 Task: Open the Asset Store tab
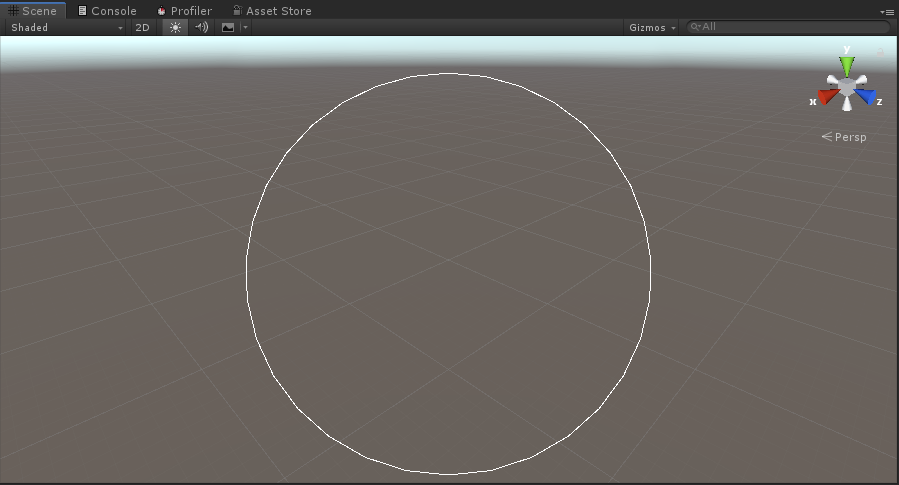pos(272,10)
